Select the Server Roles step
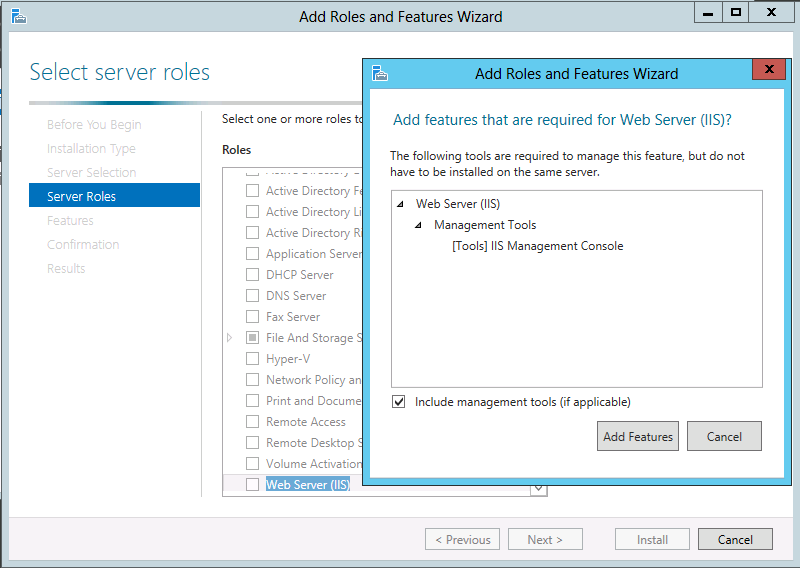Viewport: 800px width, 568px height. [x=114, y=196]
